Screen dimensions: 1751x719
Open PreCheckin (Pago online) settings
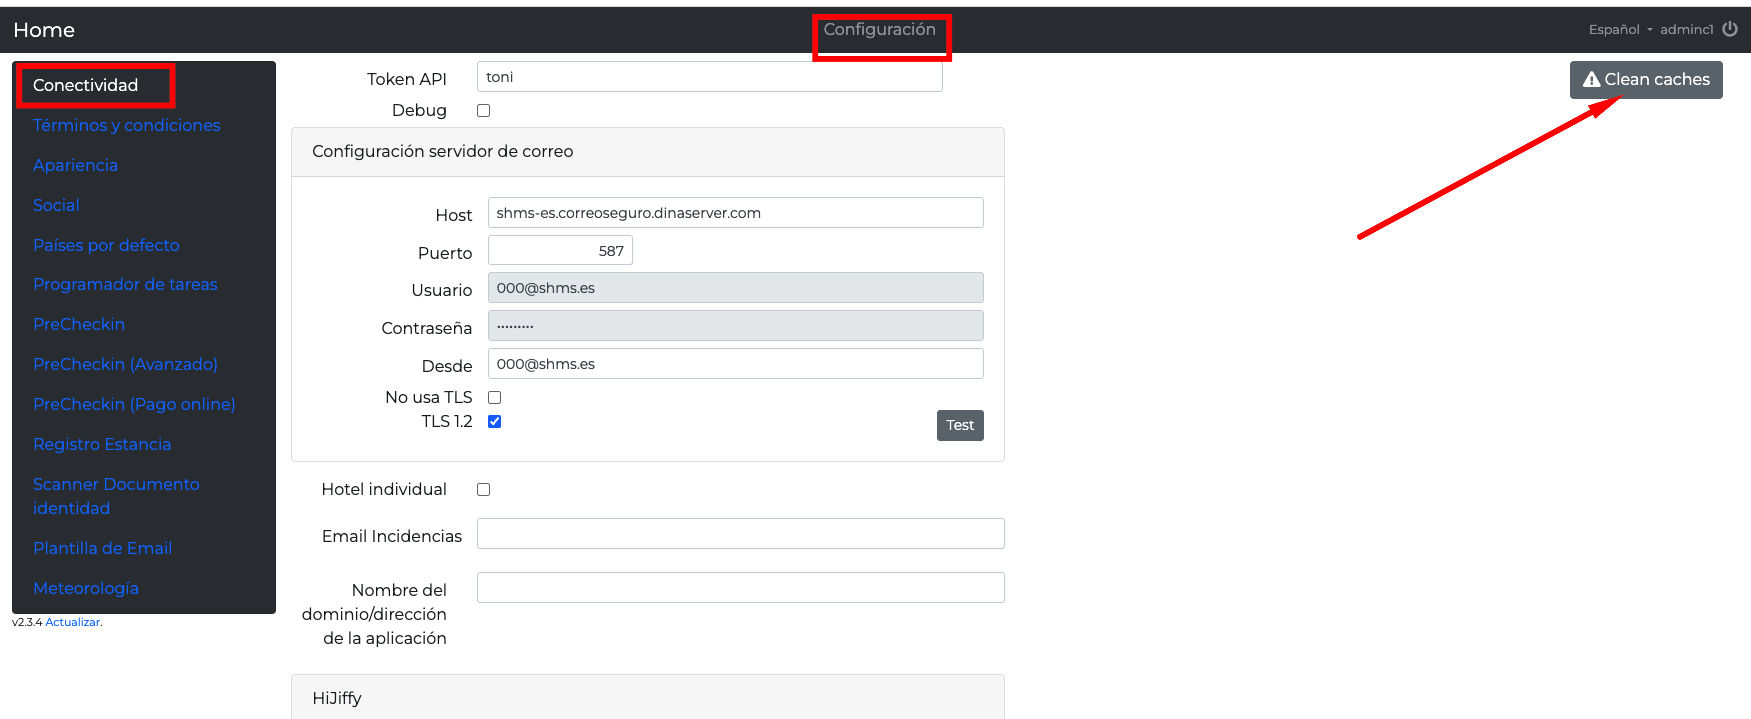pos(134,405)
